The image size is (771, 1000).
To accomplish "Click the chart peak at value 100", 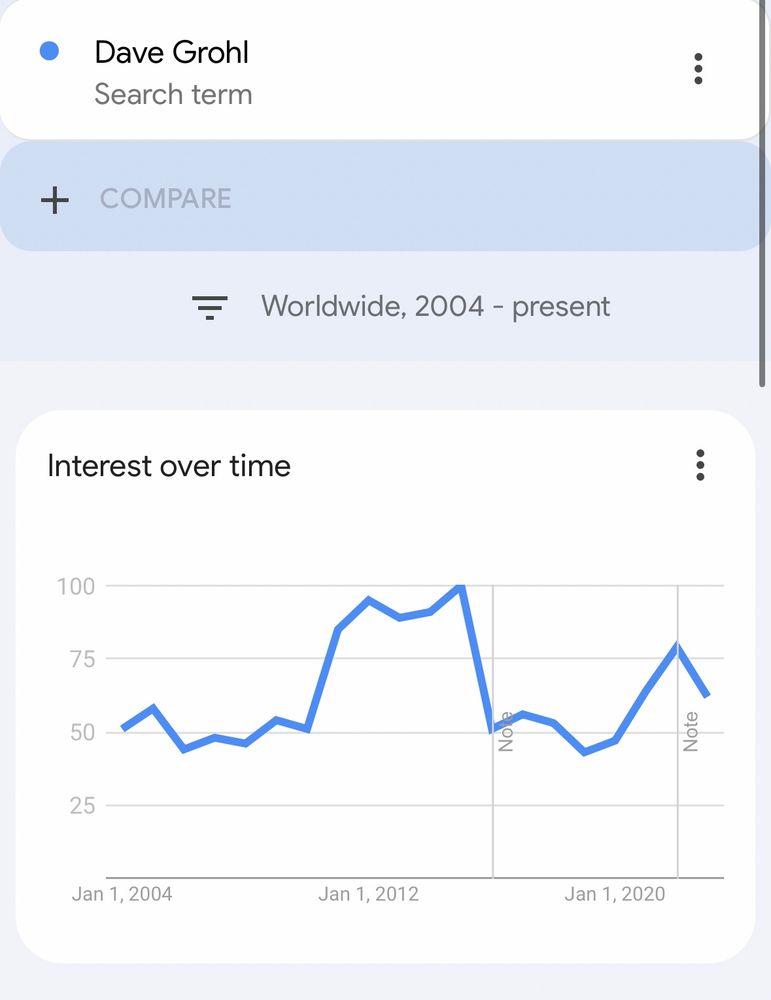I will (460, 586).
